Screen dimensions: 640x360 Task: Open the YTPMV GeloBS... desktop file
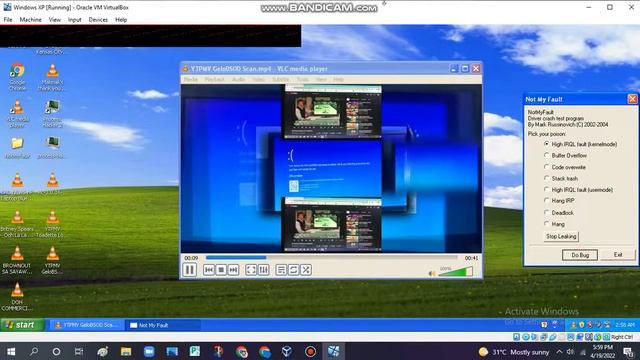point(52,261)
